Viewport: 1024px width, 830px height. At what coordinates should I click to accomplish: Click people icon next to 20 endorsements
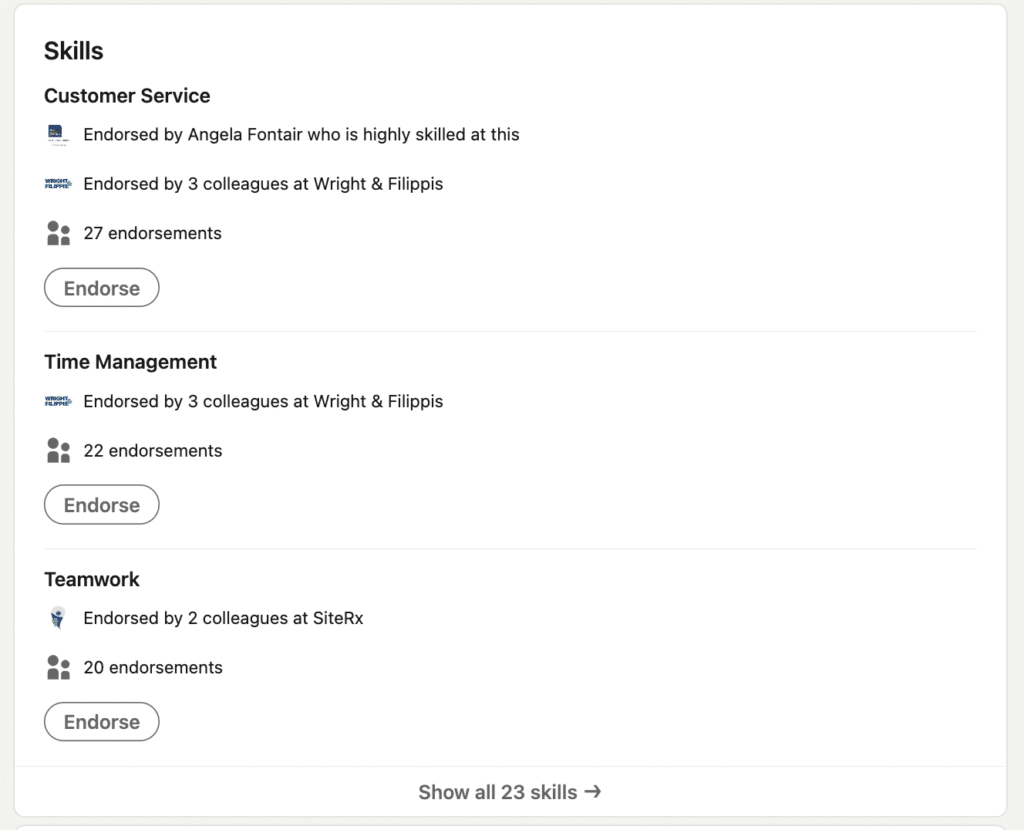point(58,668)
